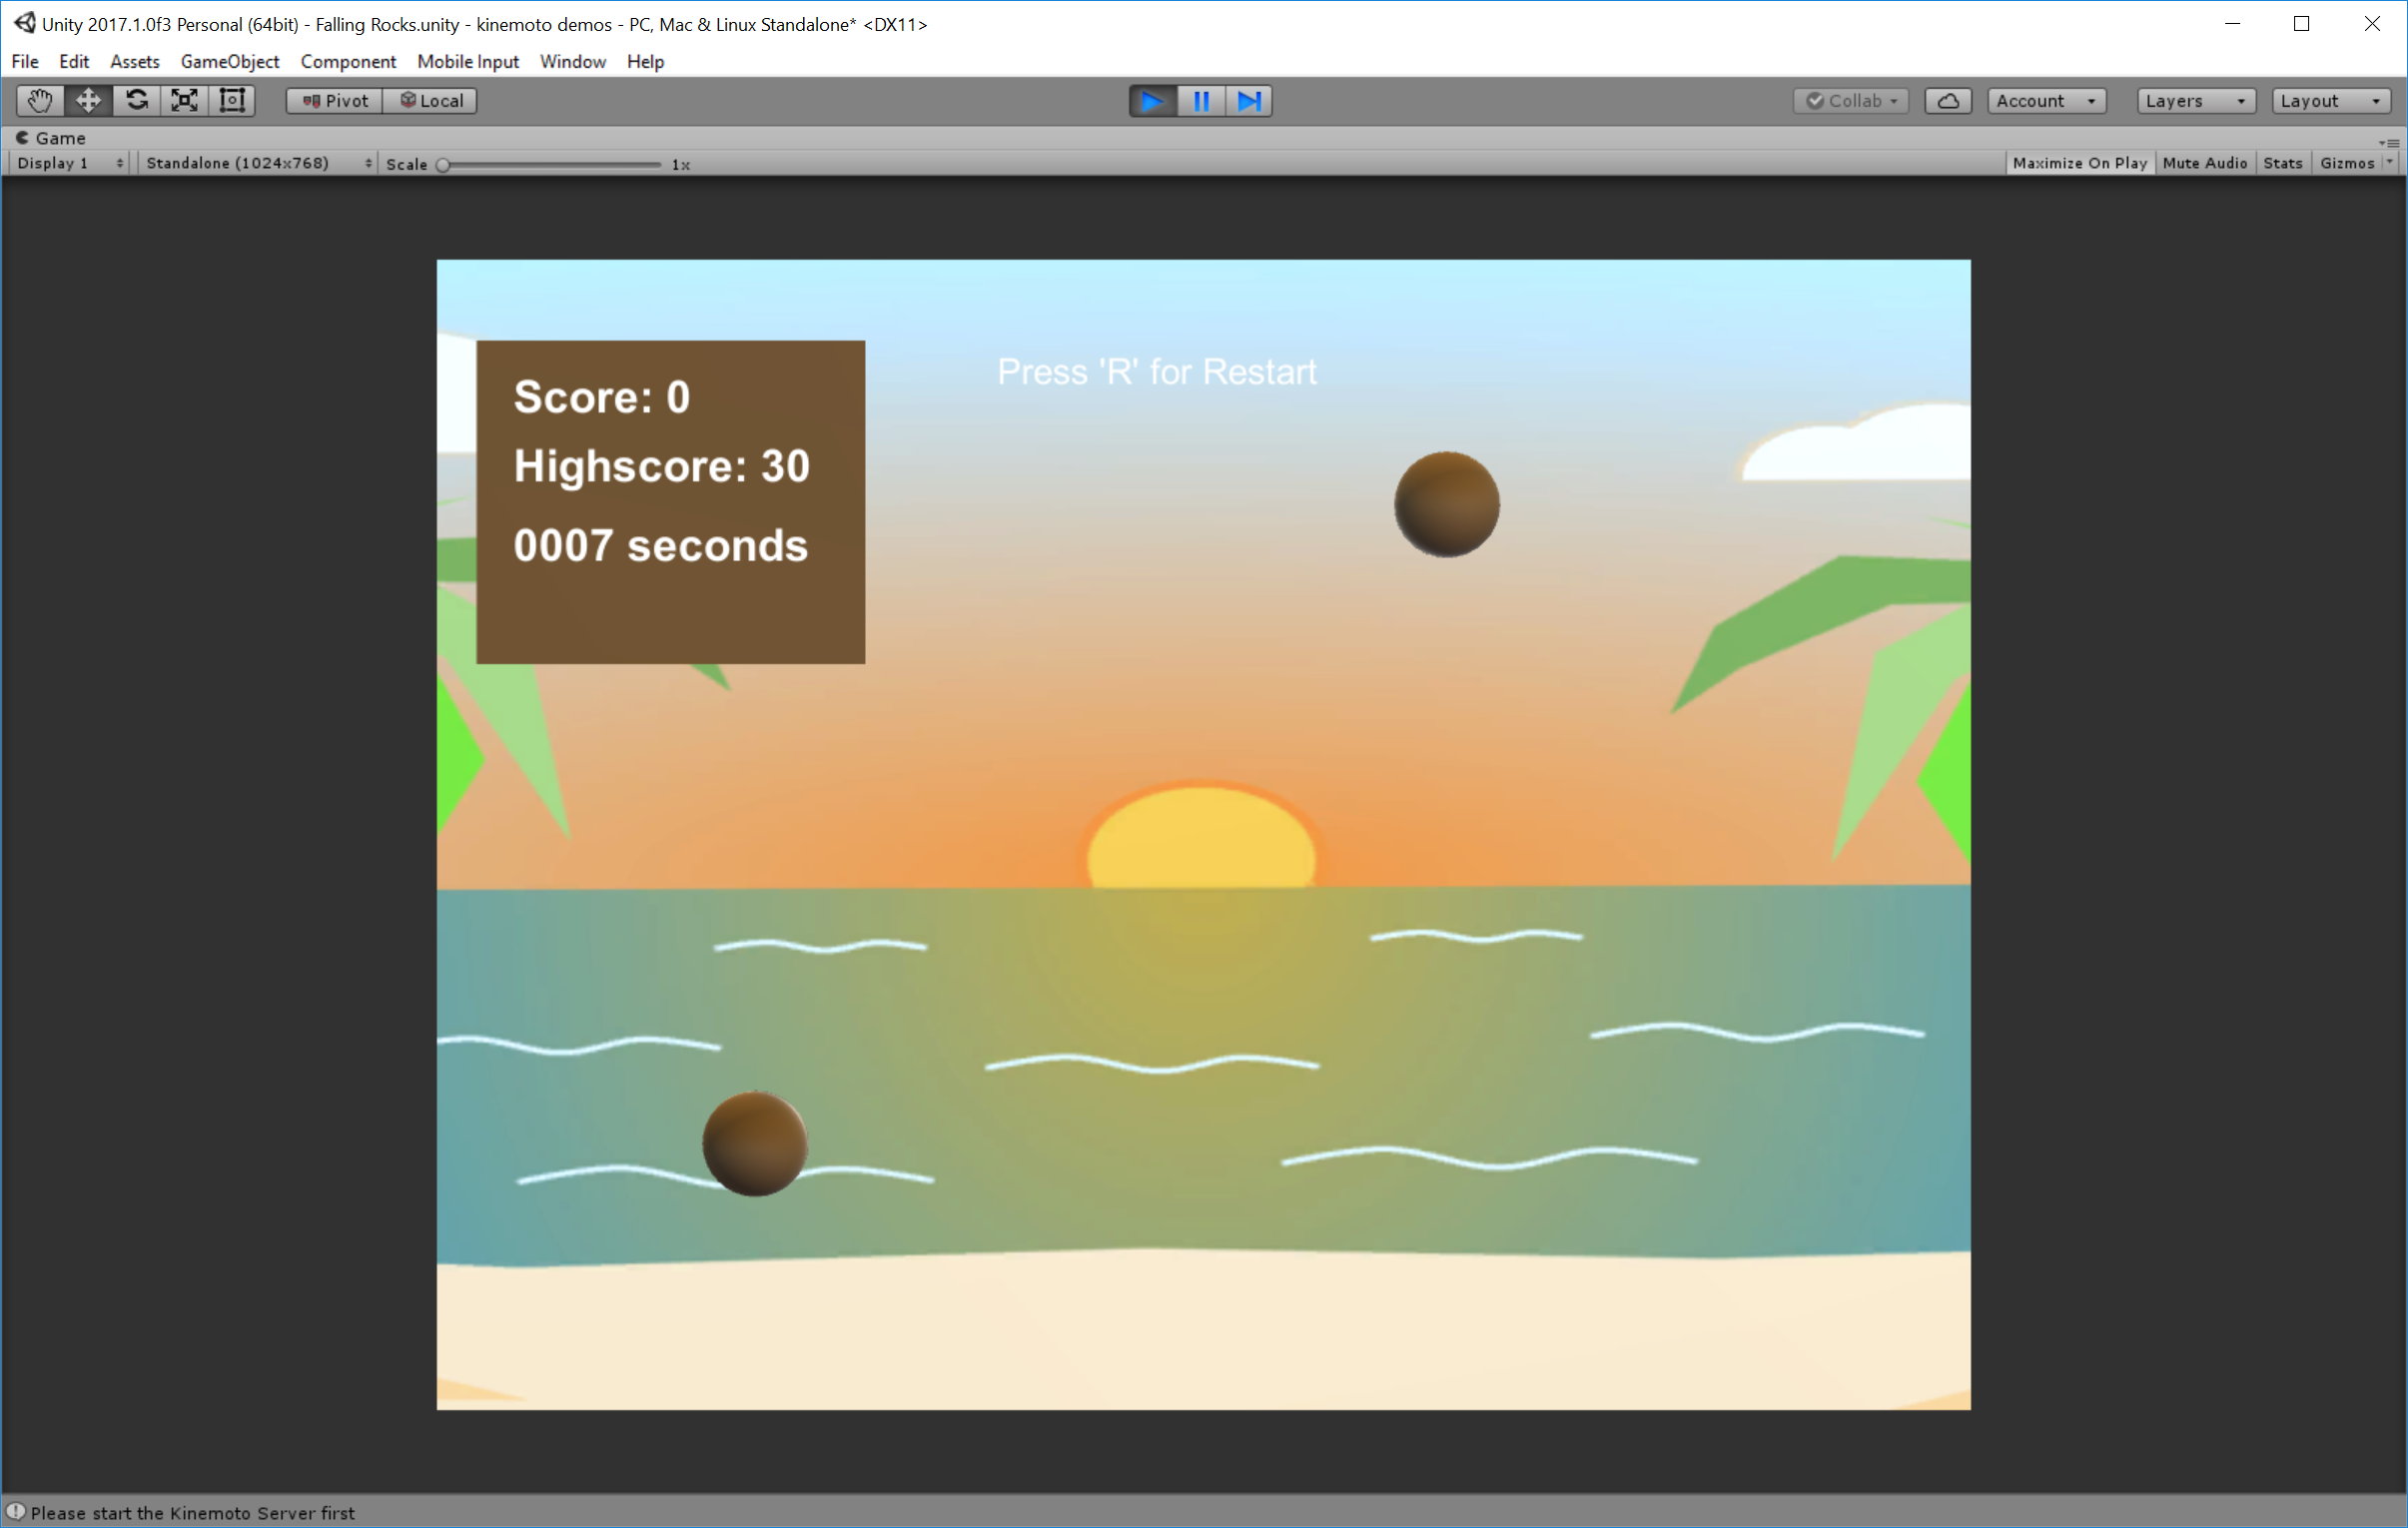Image resolution: width=2408 pixels, height=1528 pixels.
Task: Toggle Pivot handle position mode
Action: 335,101
